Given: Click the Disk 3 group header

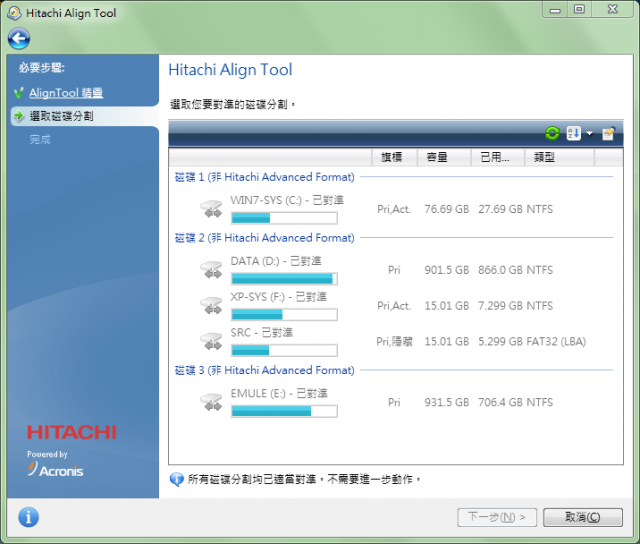Looking at the screenshot, I should [264, 370].
